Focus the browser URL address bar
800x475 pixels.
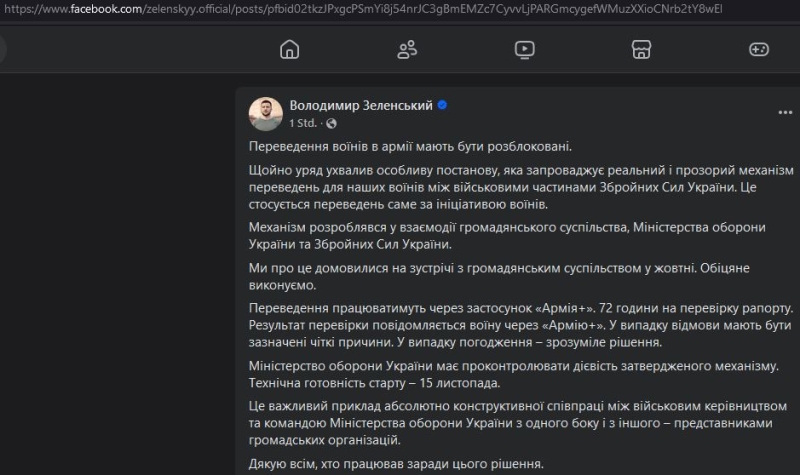(400, 8)
